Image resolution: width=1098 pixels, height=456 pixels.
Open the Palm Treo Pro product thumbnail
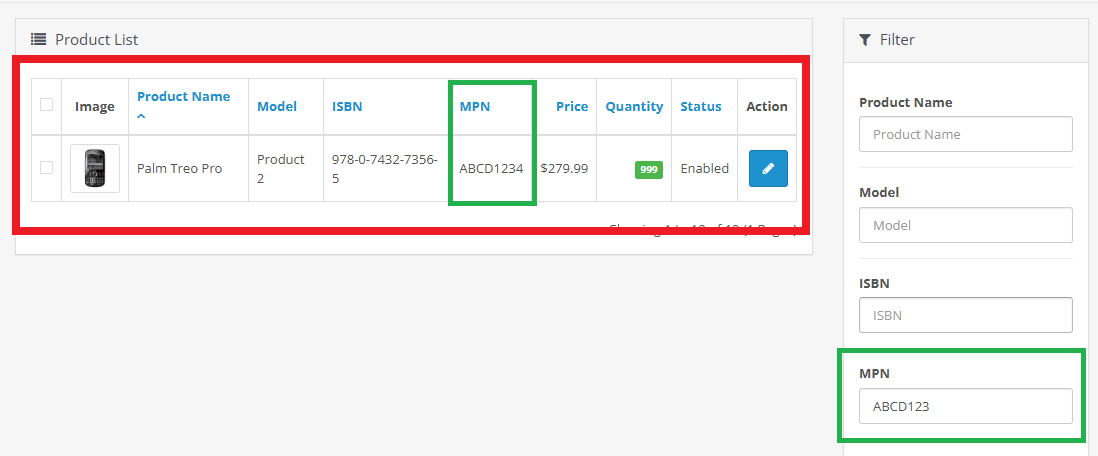click(x=95, y=168)
